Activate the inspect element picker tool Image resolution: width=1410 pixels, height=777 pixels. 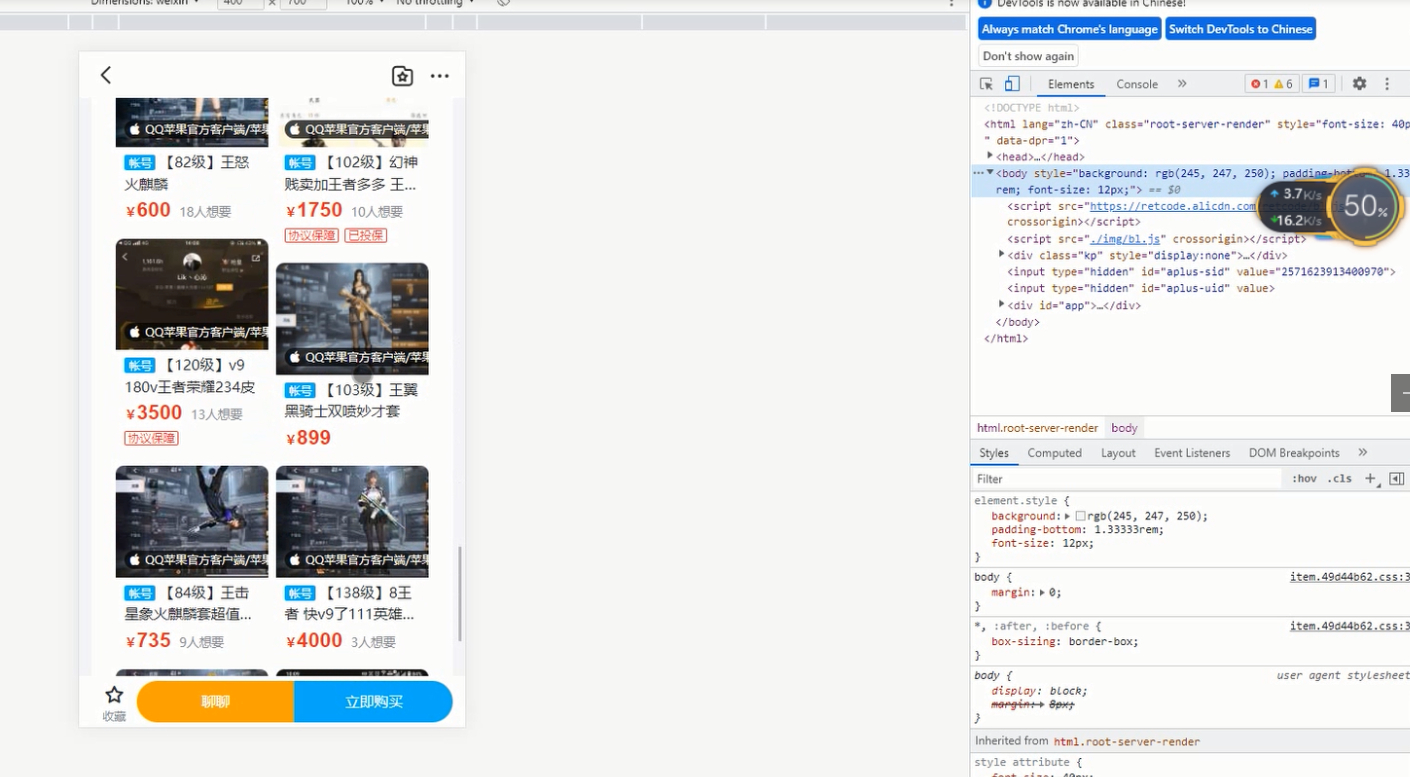point(986,84)
